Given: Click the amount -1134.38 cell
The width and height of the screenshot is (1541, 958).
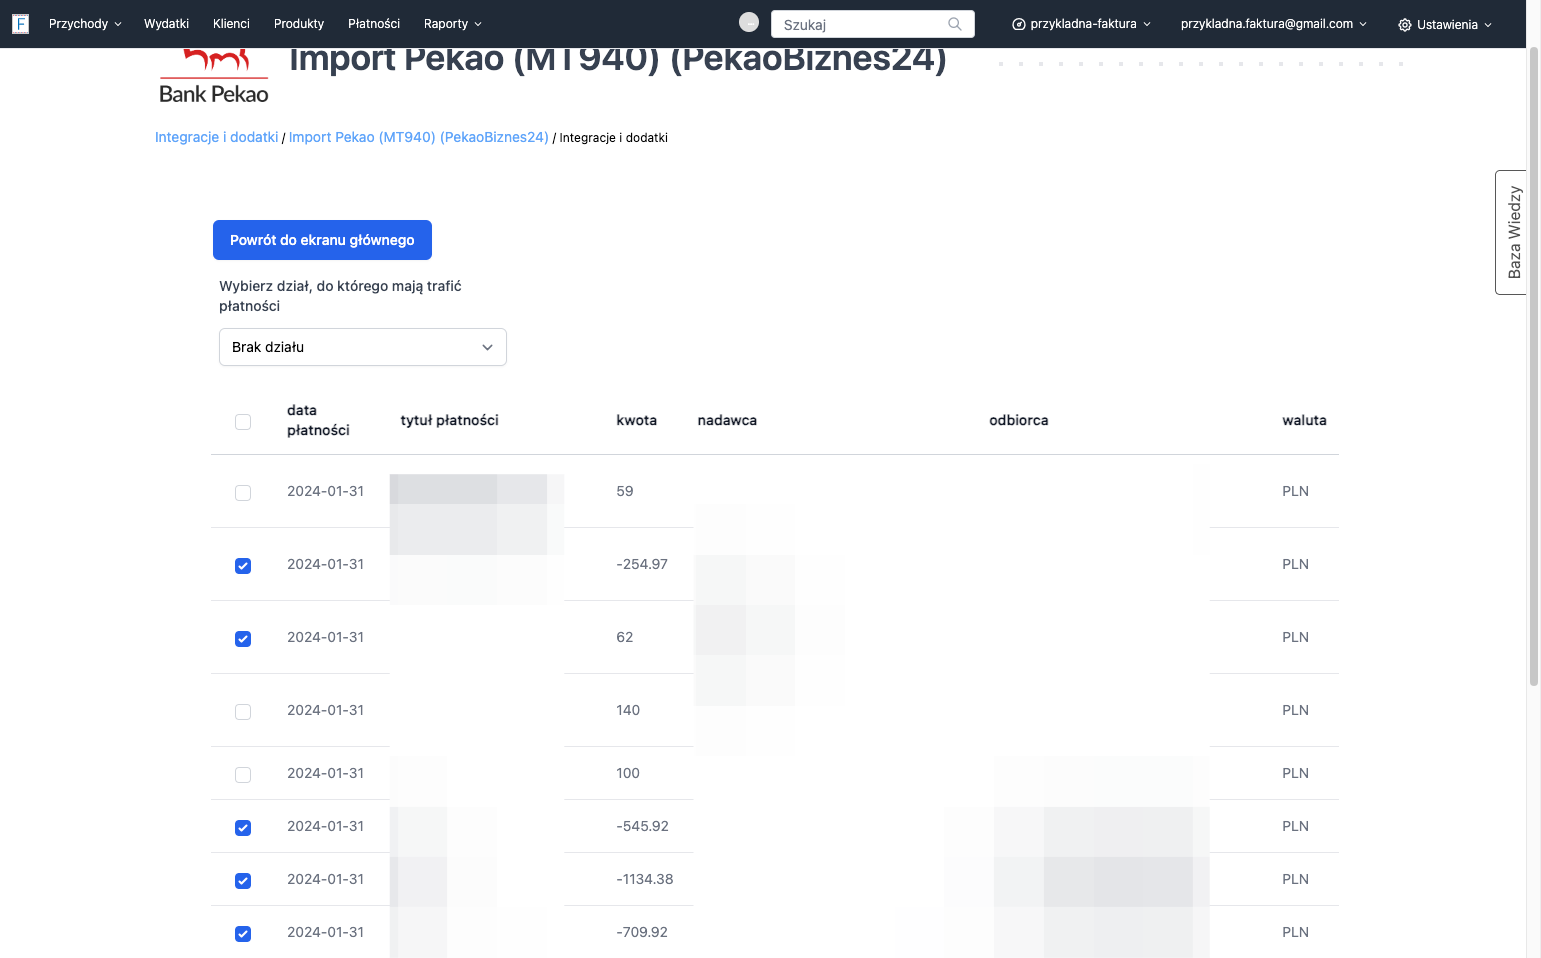Looking at the screenshot, I should point(645,879).
